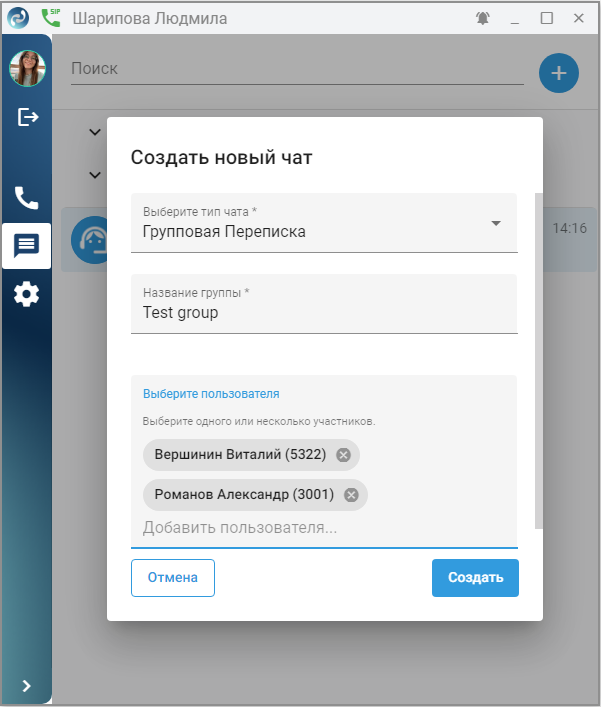
Task: Click the blue plus new chat button
Action: (x=559, y=73)
